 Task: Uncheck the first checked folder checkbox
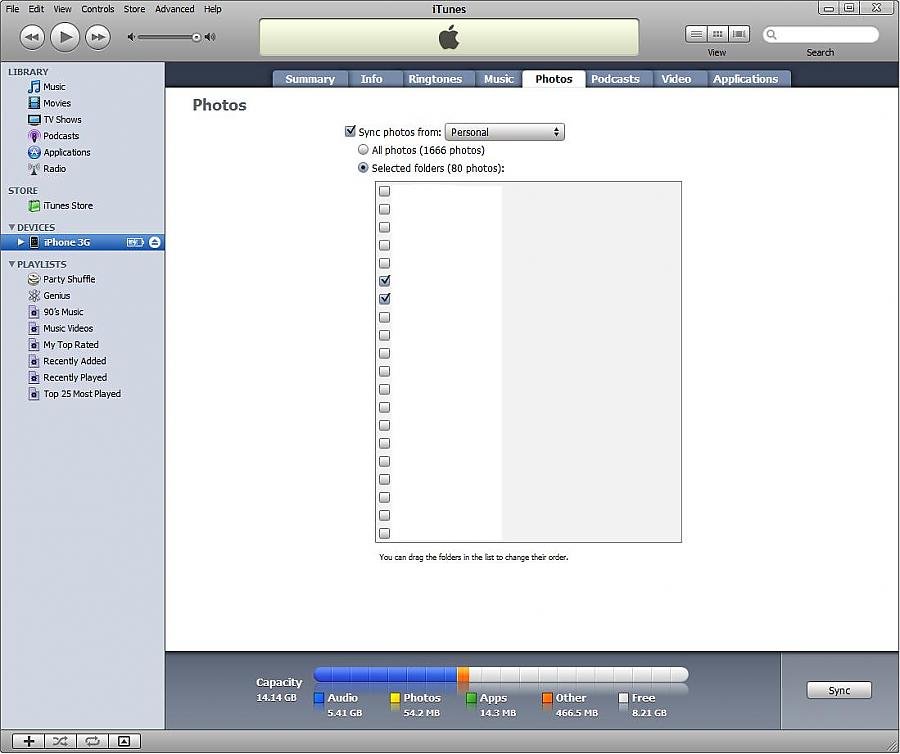385,281
